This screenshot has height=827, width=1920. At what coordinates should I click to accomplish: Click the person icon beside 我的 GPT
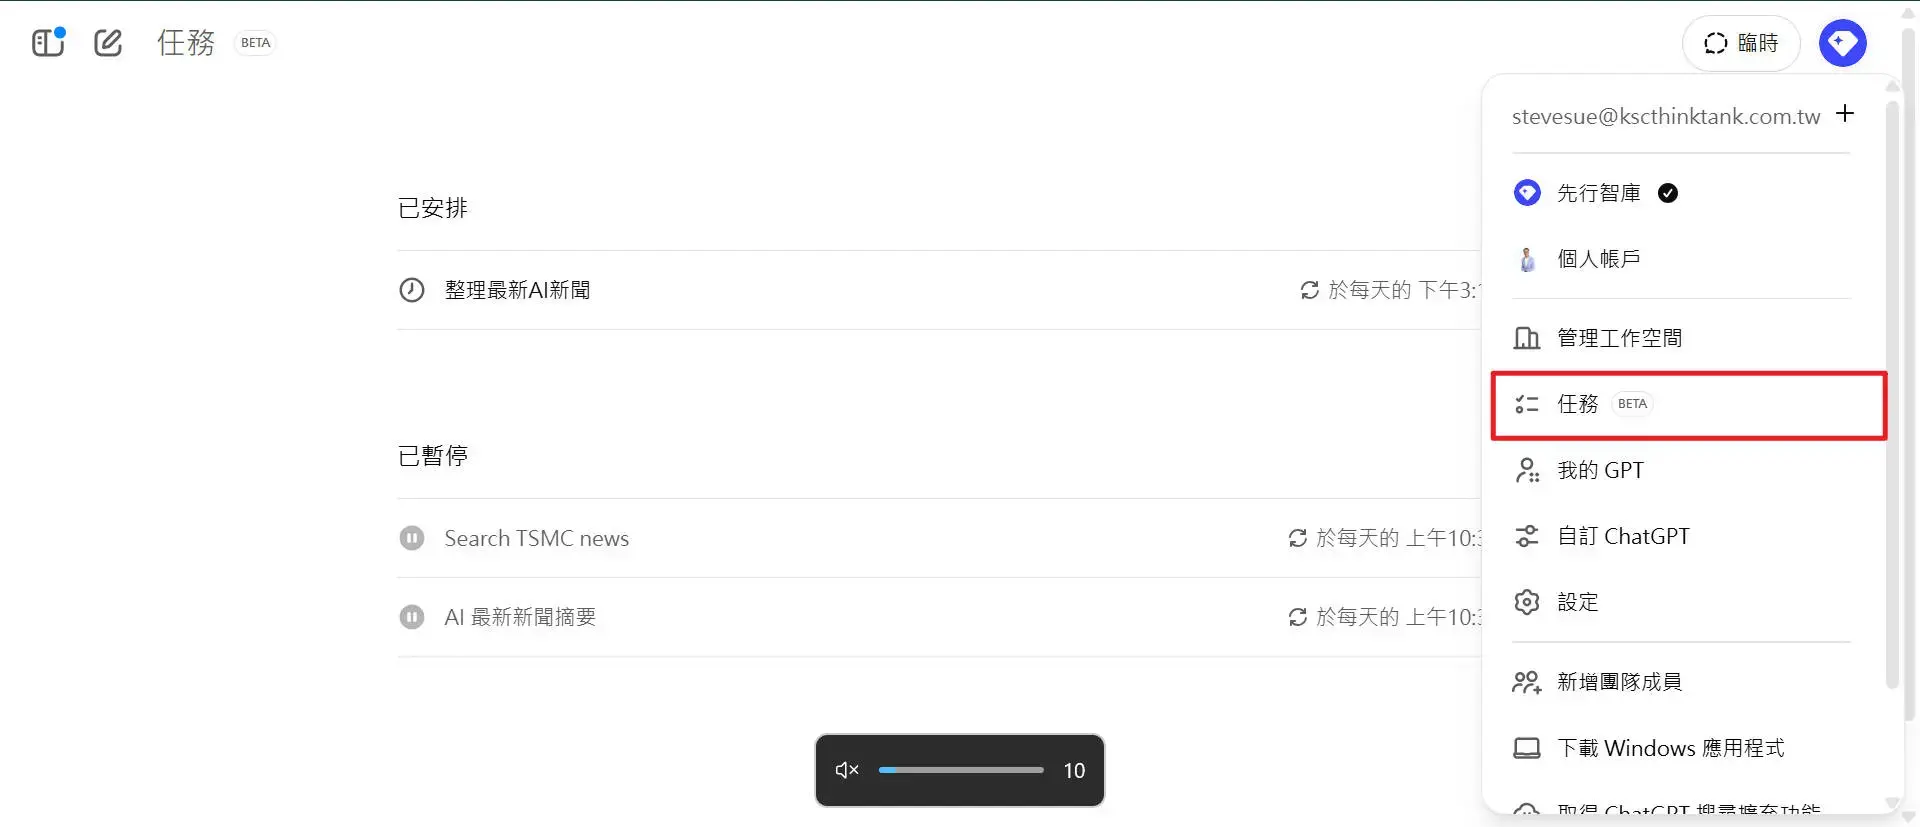tap(1527, 470)
